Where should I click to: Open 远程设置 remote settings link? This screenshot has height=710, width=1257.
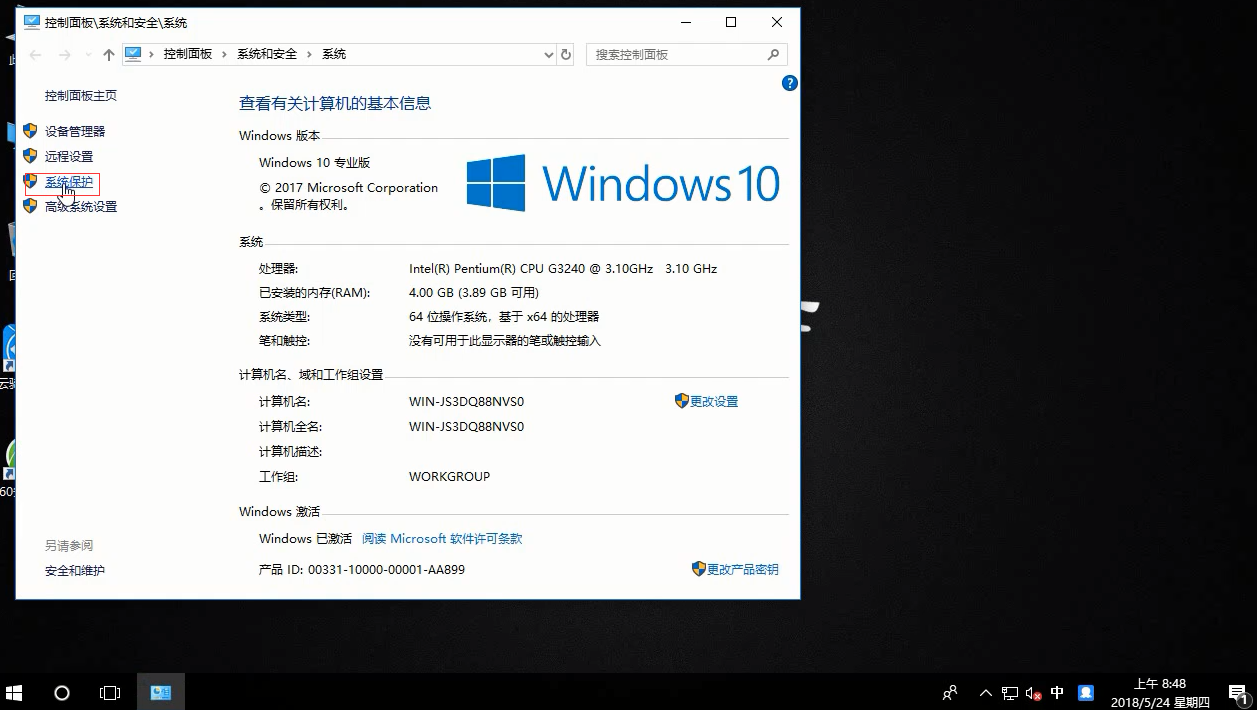point(69,156)
